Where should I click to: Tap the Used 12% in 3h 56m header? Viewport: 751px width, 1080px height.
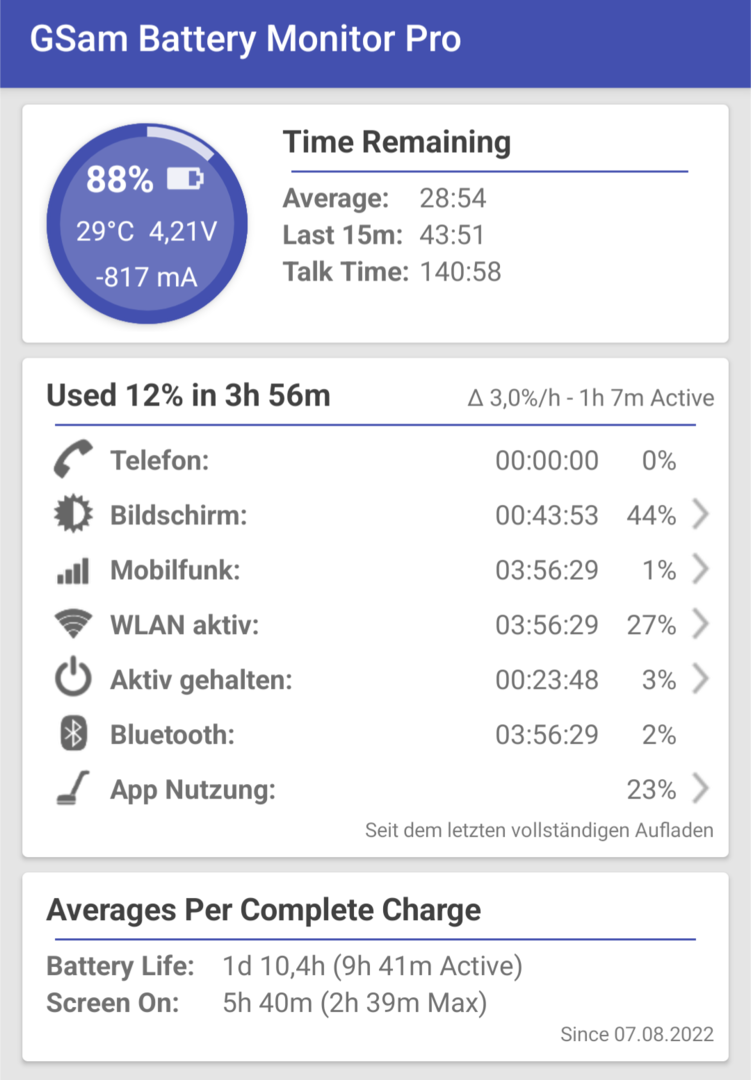coord(188,395)
